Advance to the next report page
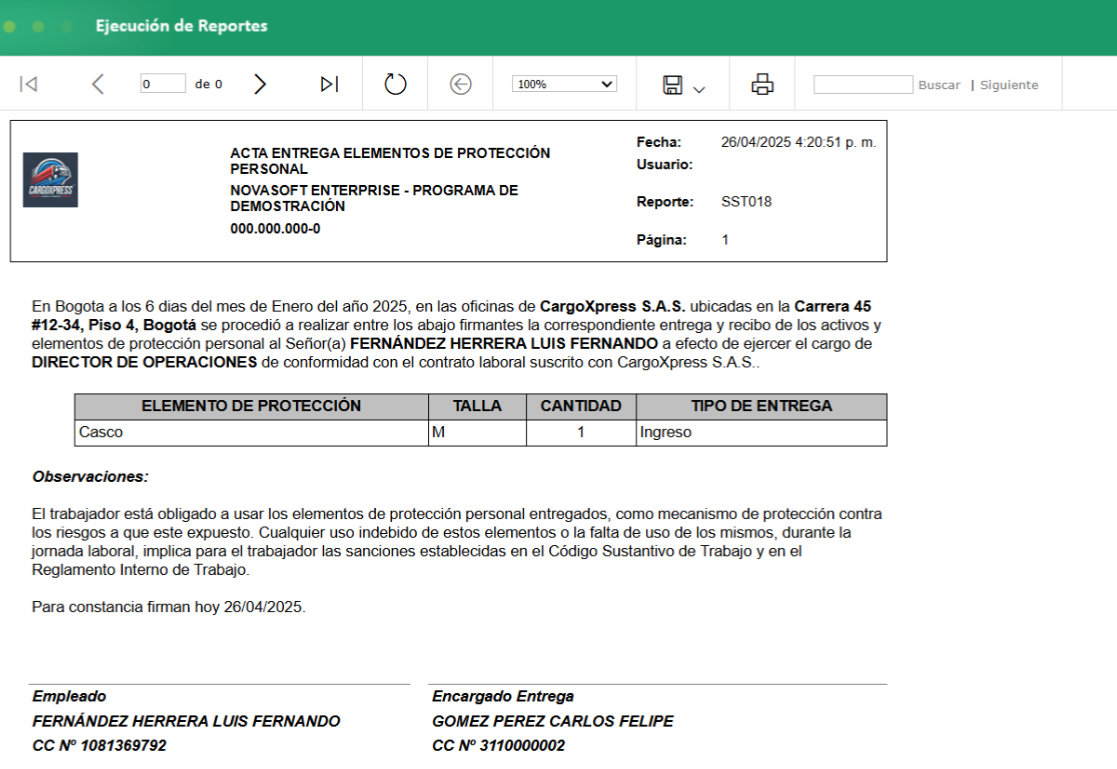1117x769 pixels. [260, 84]
